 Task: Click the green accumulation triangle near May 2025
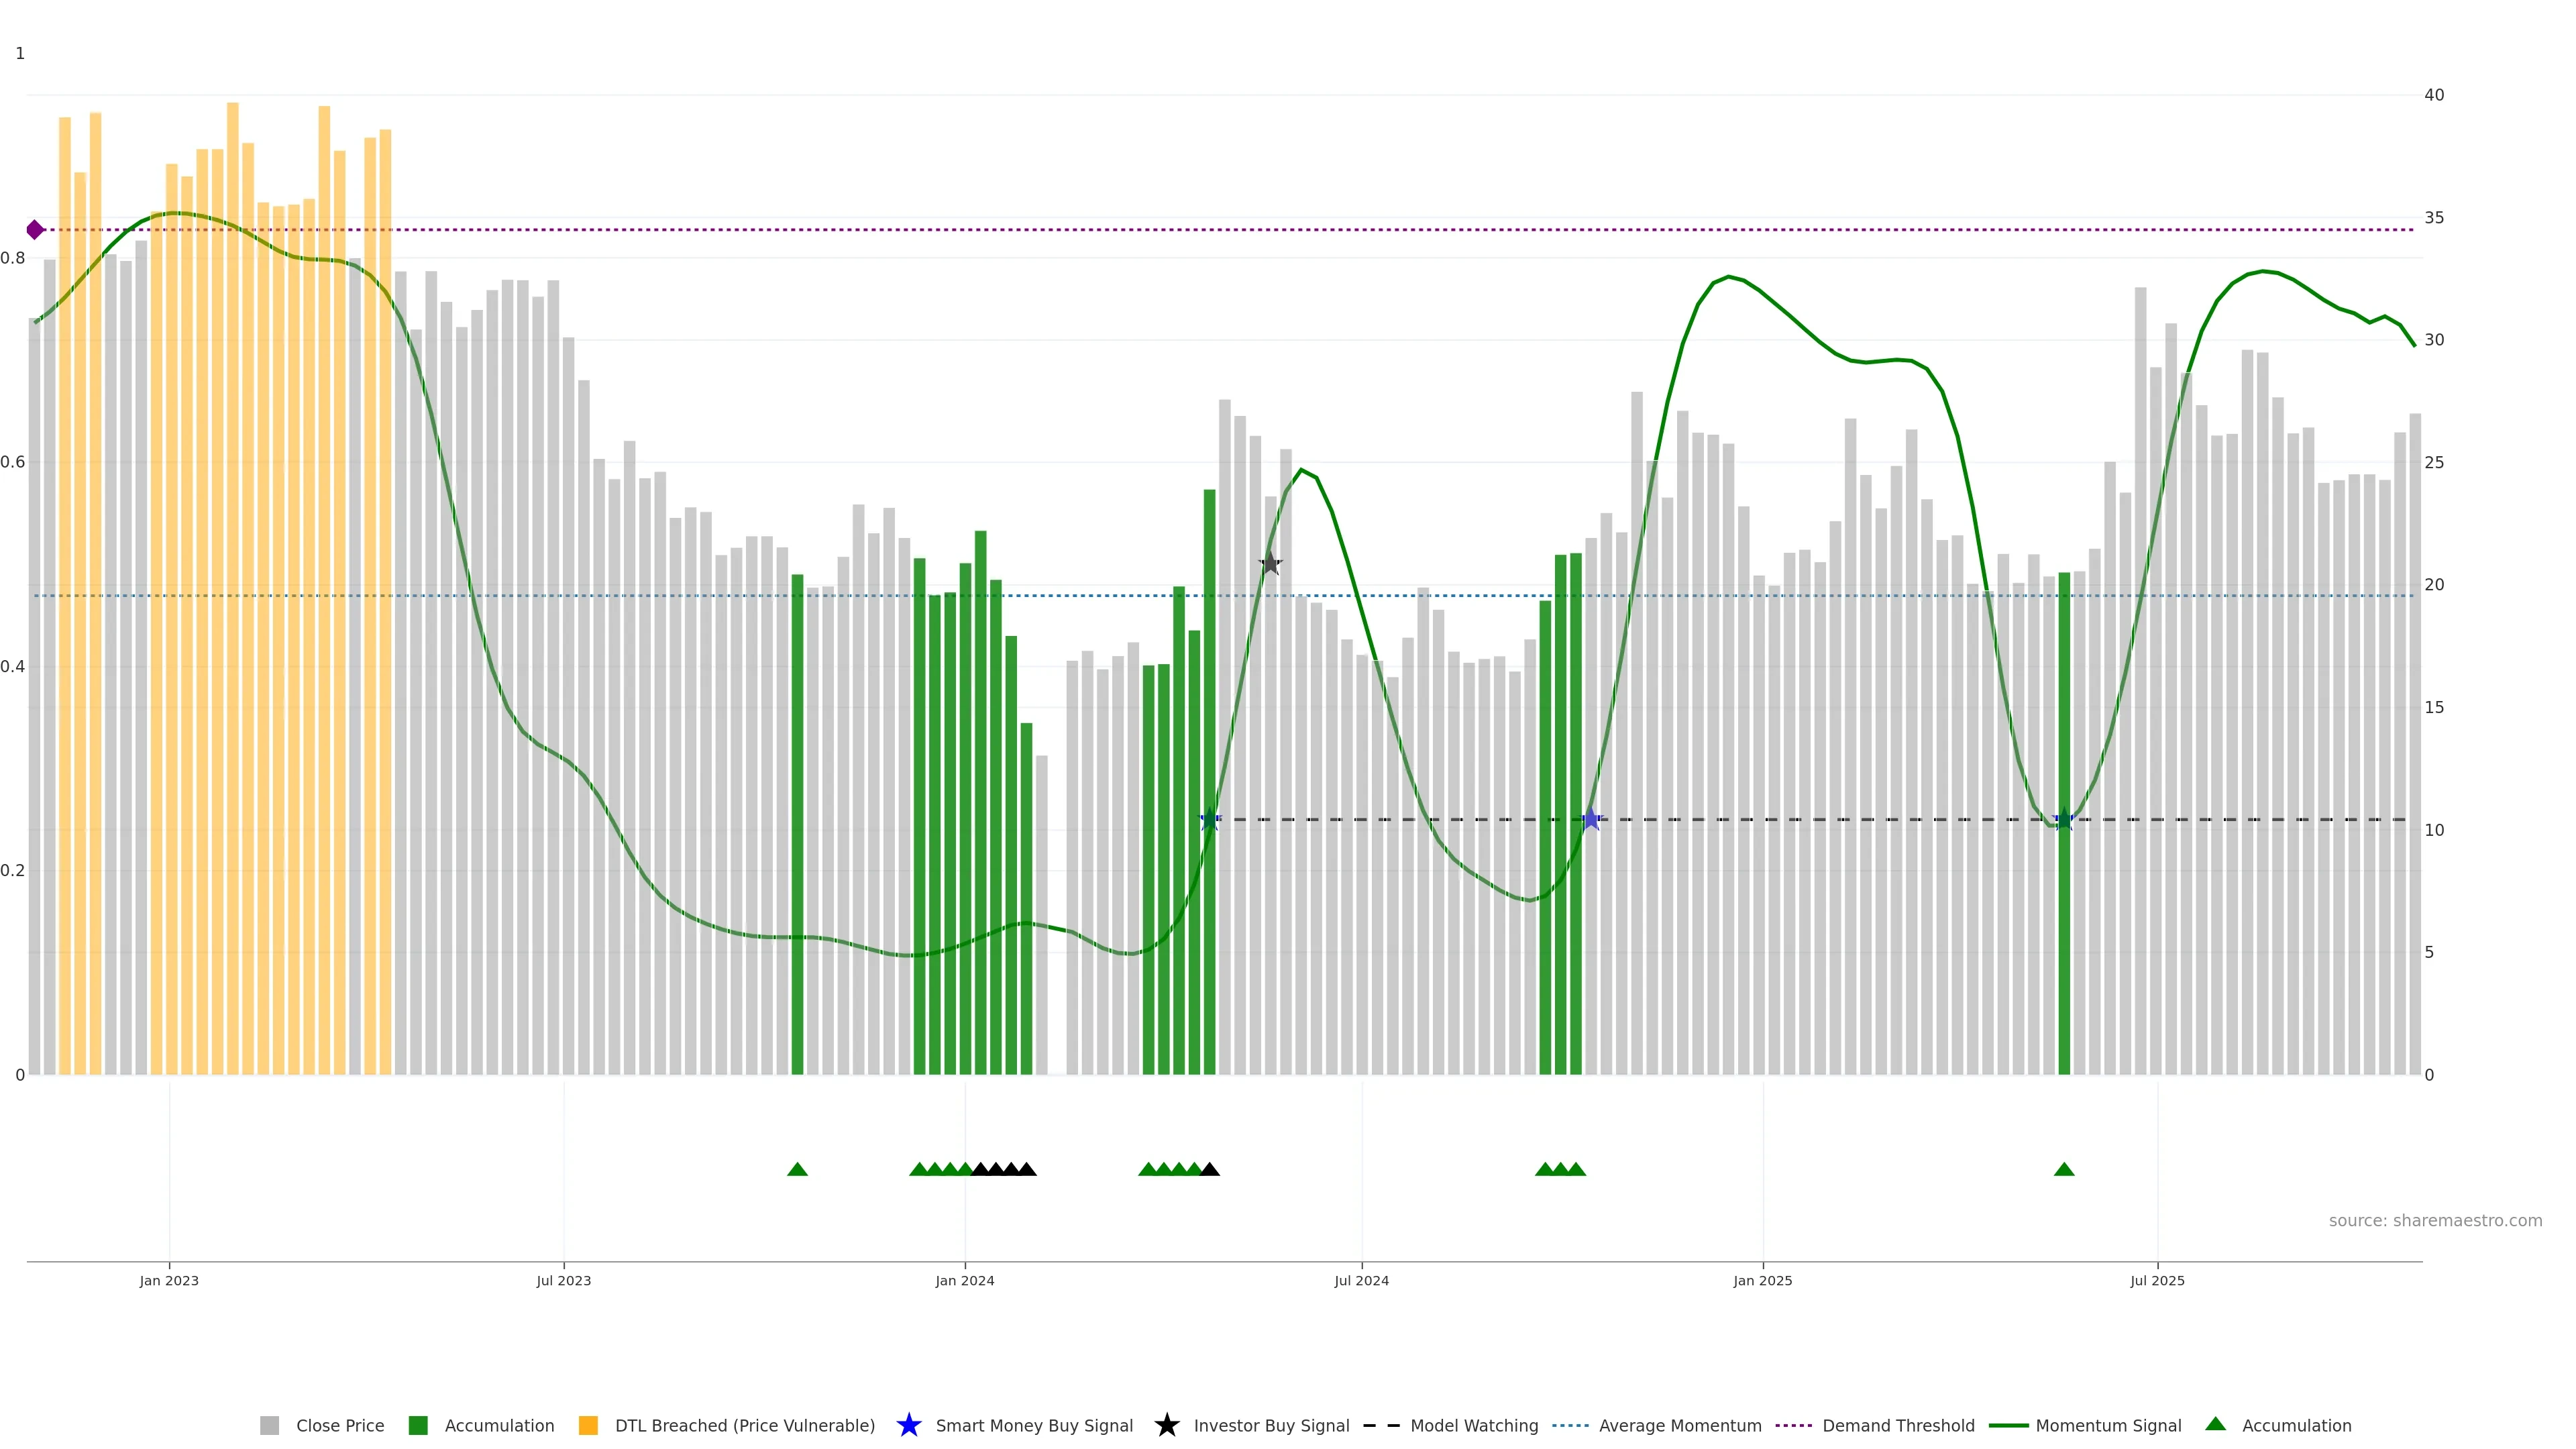pyautogui.click(x=2064, y=1169)
